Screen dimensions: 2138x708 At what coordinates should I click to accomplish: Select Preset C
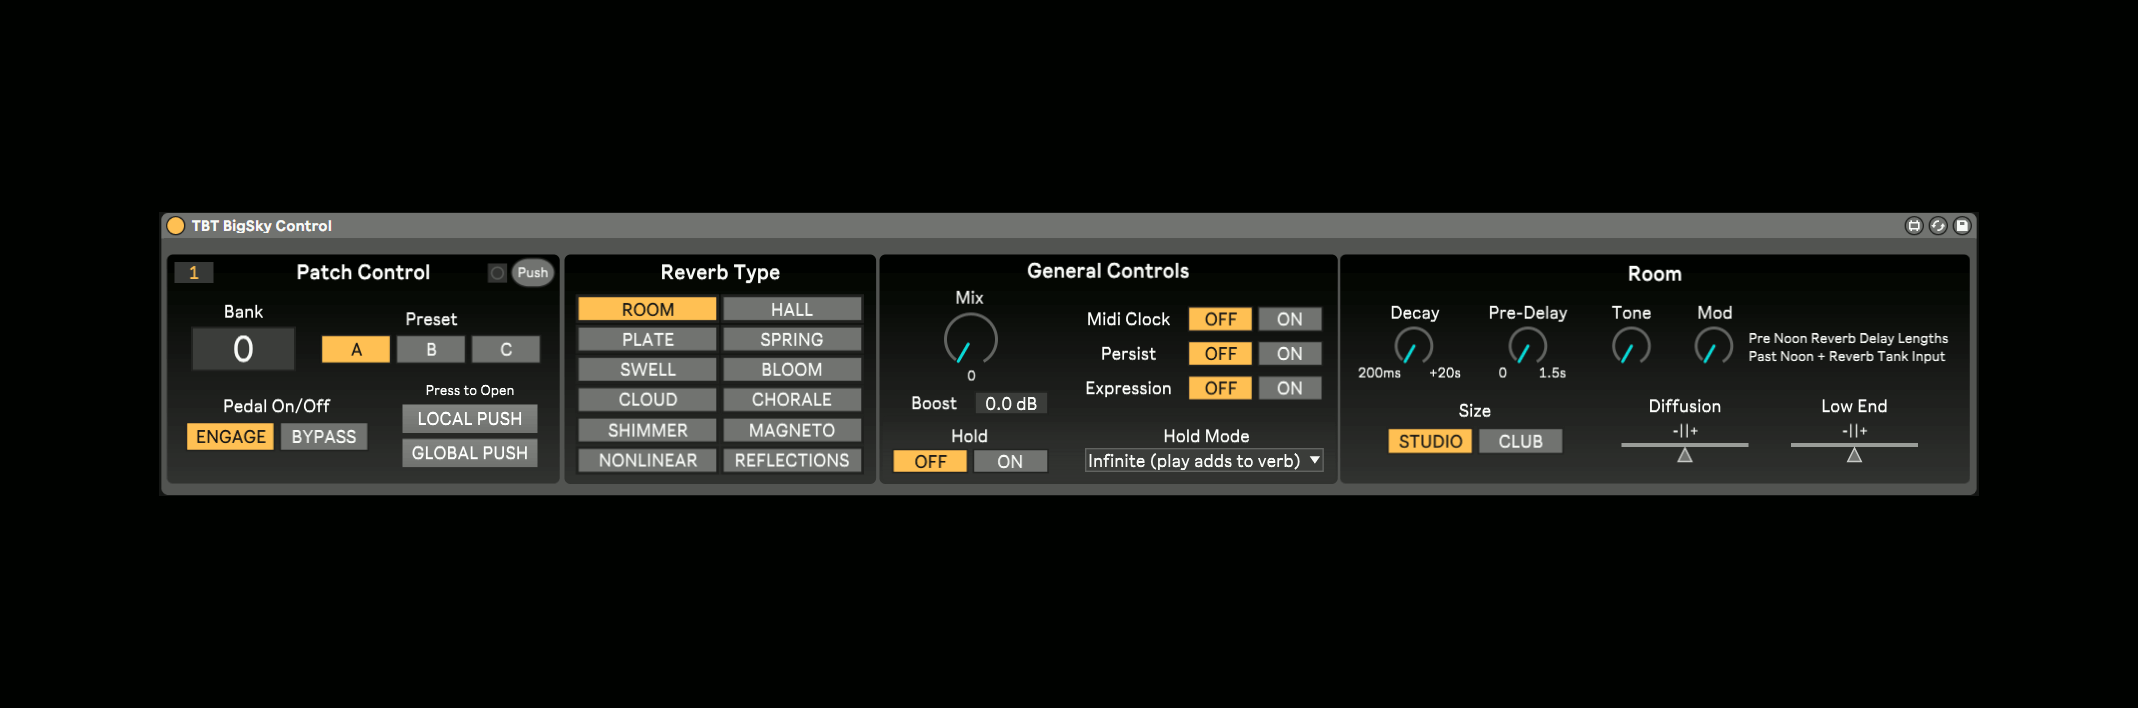(506, 350)
